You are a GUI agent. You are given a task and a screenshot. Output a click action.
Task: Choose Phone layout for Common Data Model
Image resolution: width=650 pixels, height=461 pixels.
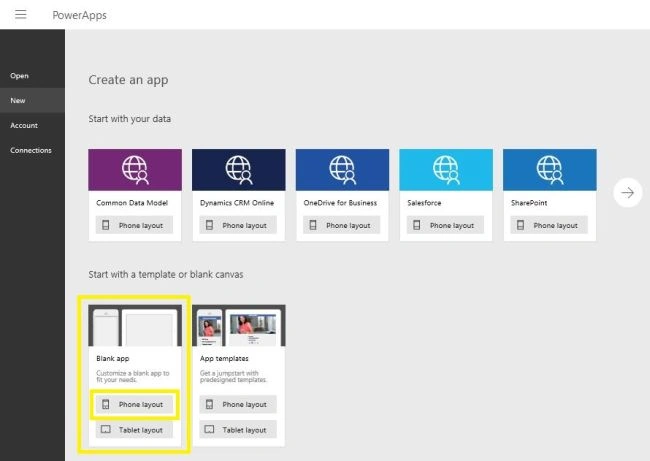coord(134,225)
